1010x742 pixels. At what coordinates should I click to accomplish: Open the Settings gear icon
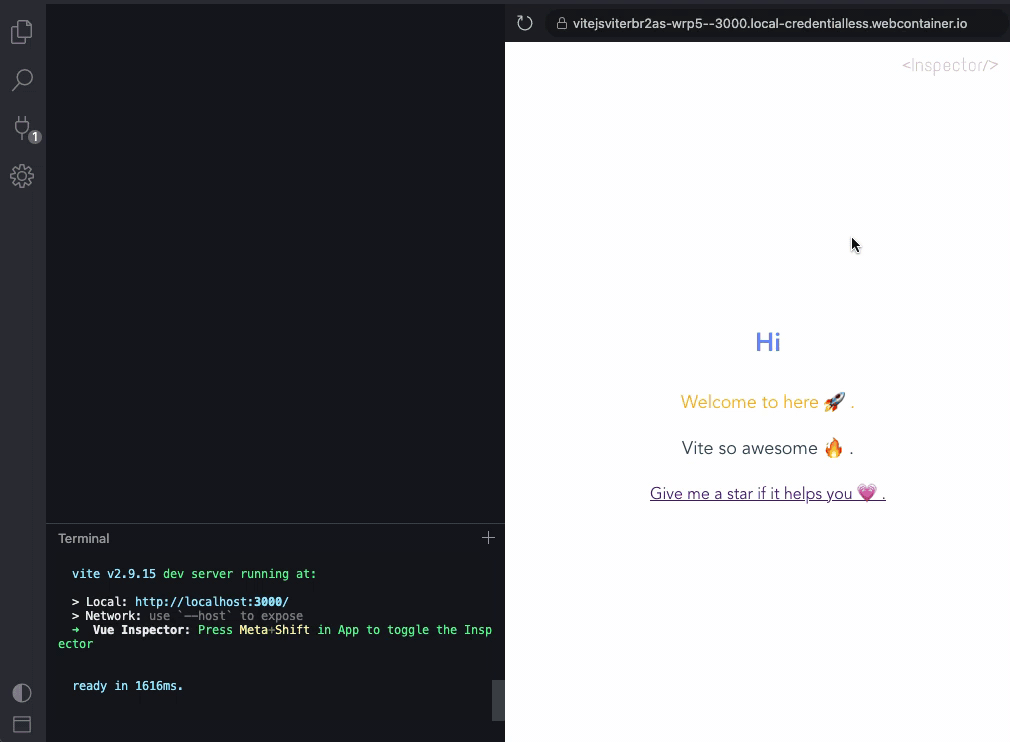22,176
